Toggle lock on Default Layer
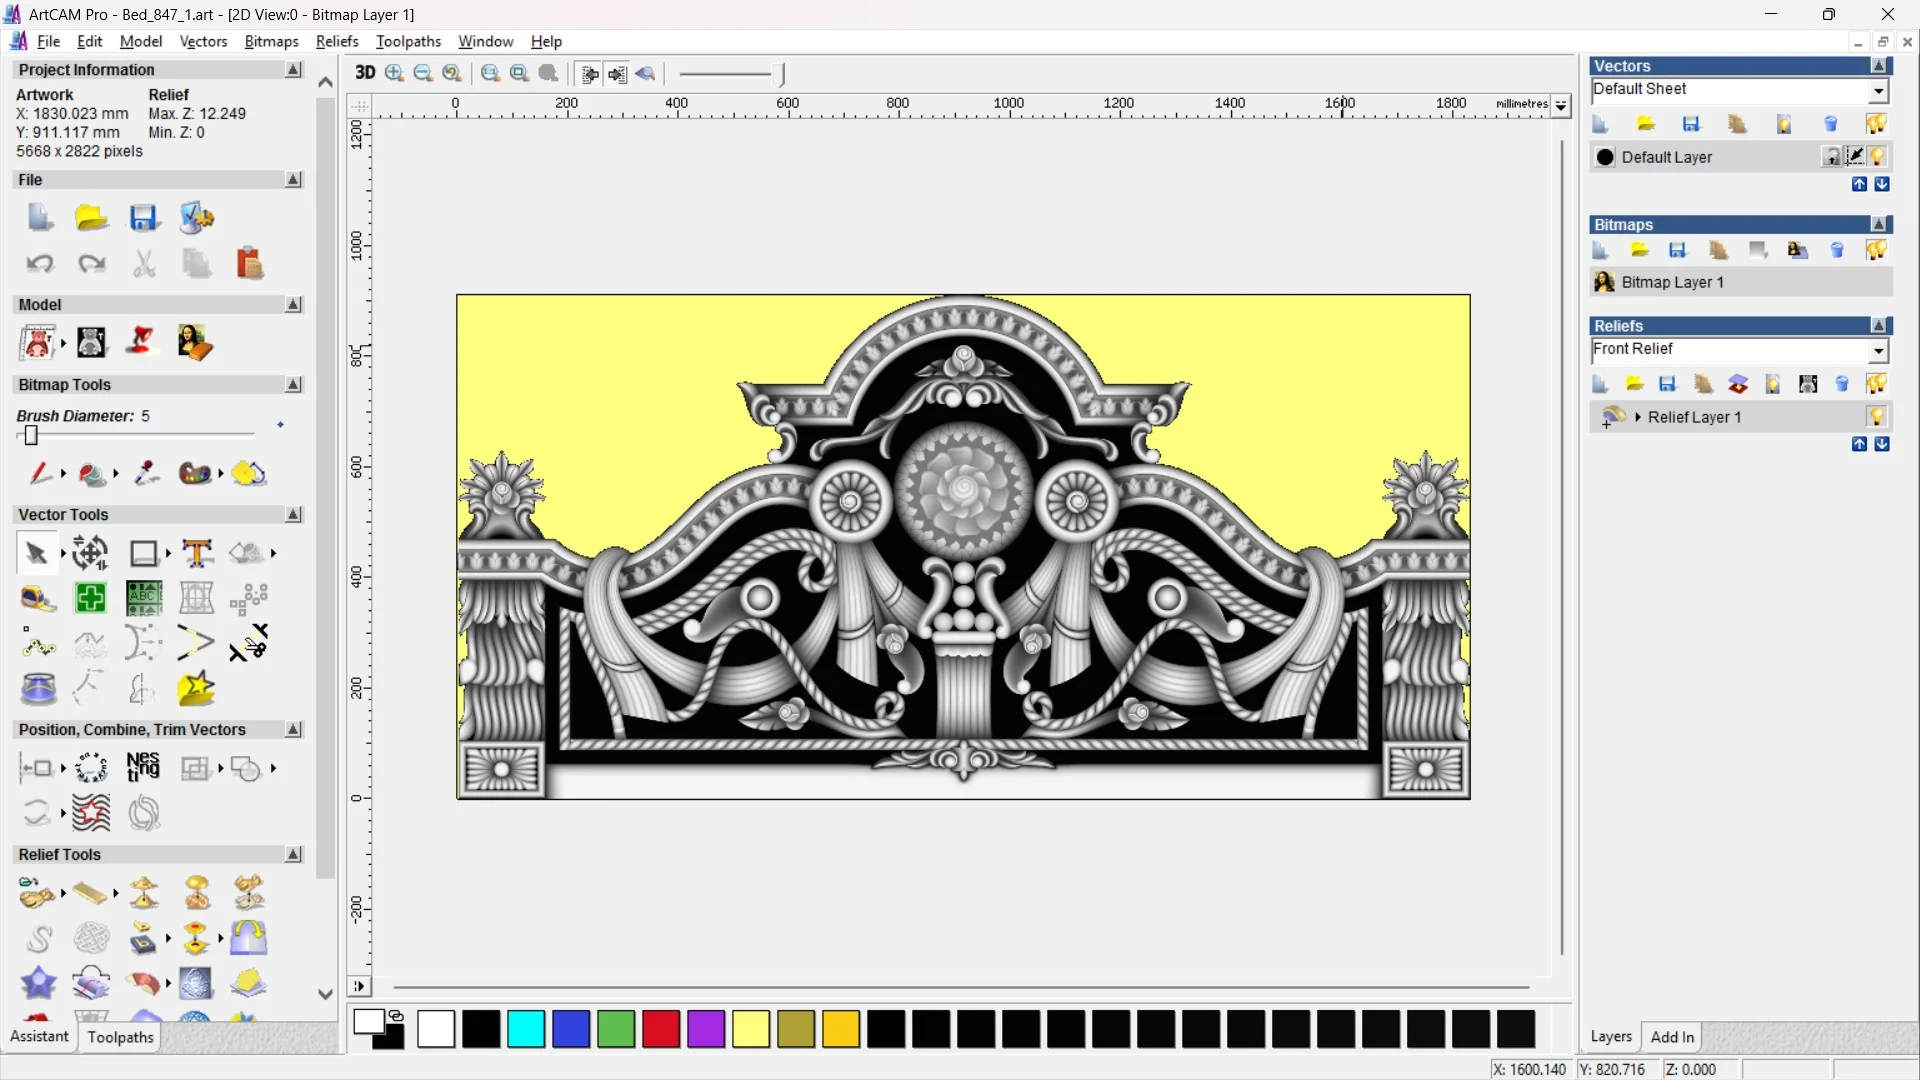1920x1080 pixels. (1831, 157)
